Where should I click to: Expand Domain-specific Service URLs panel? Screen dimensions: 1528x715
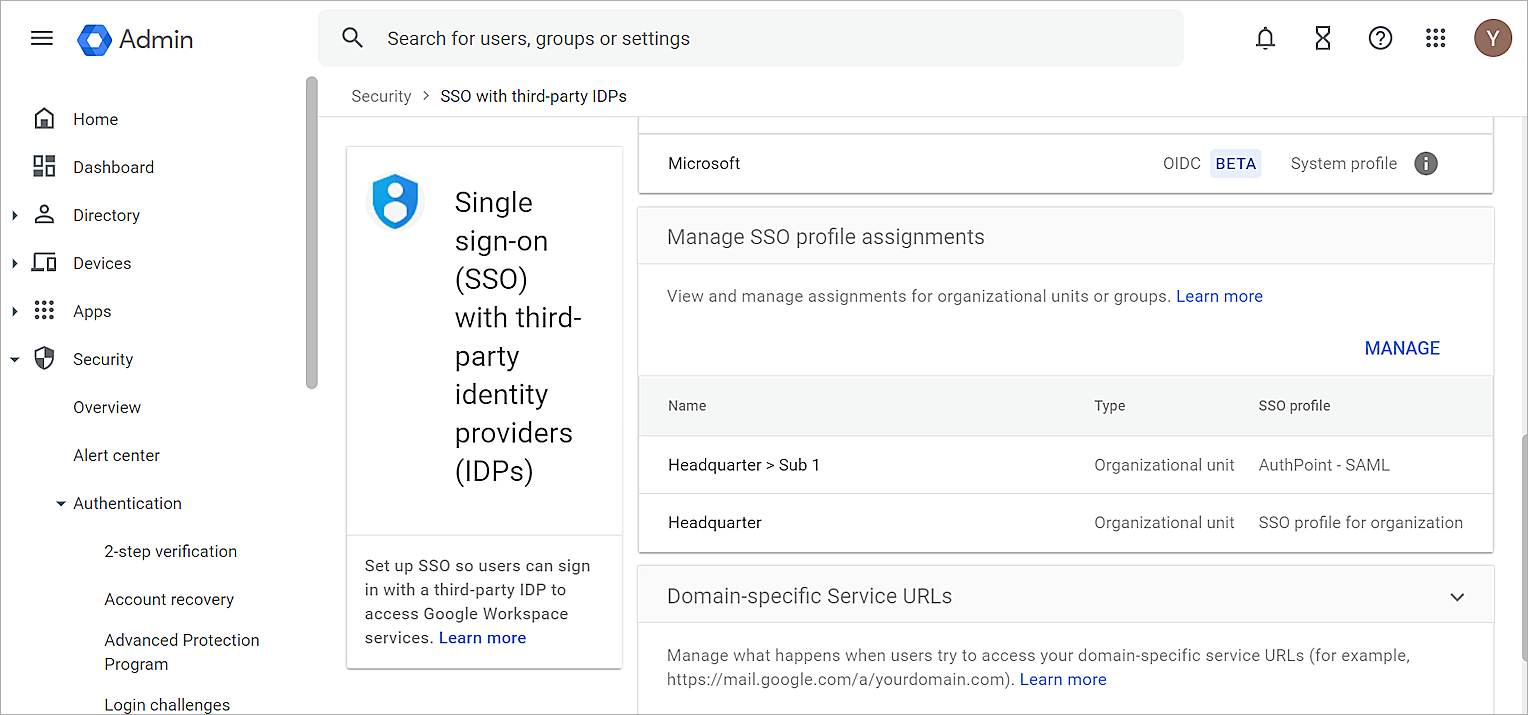(x=1457, y=597)
